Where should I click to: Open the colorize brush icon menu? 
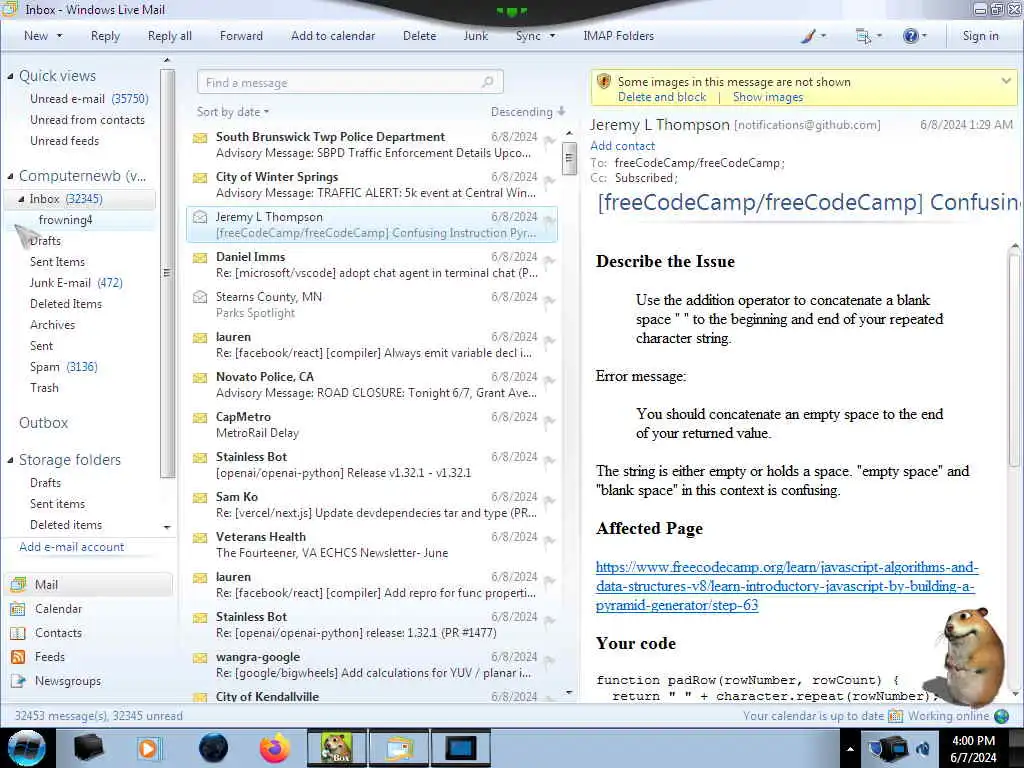pos(808,36)
